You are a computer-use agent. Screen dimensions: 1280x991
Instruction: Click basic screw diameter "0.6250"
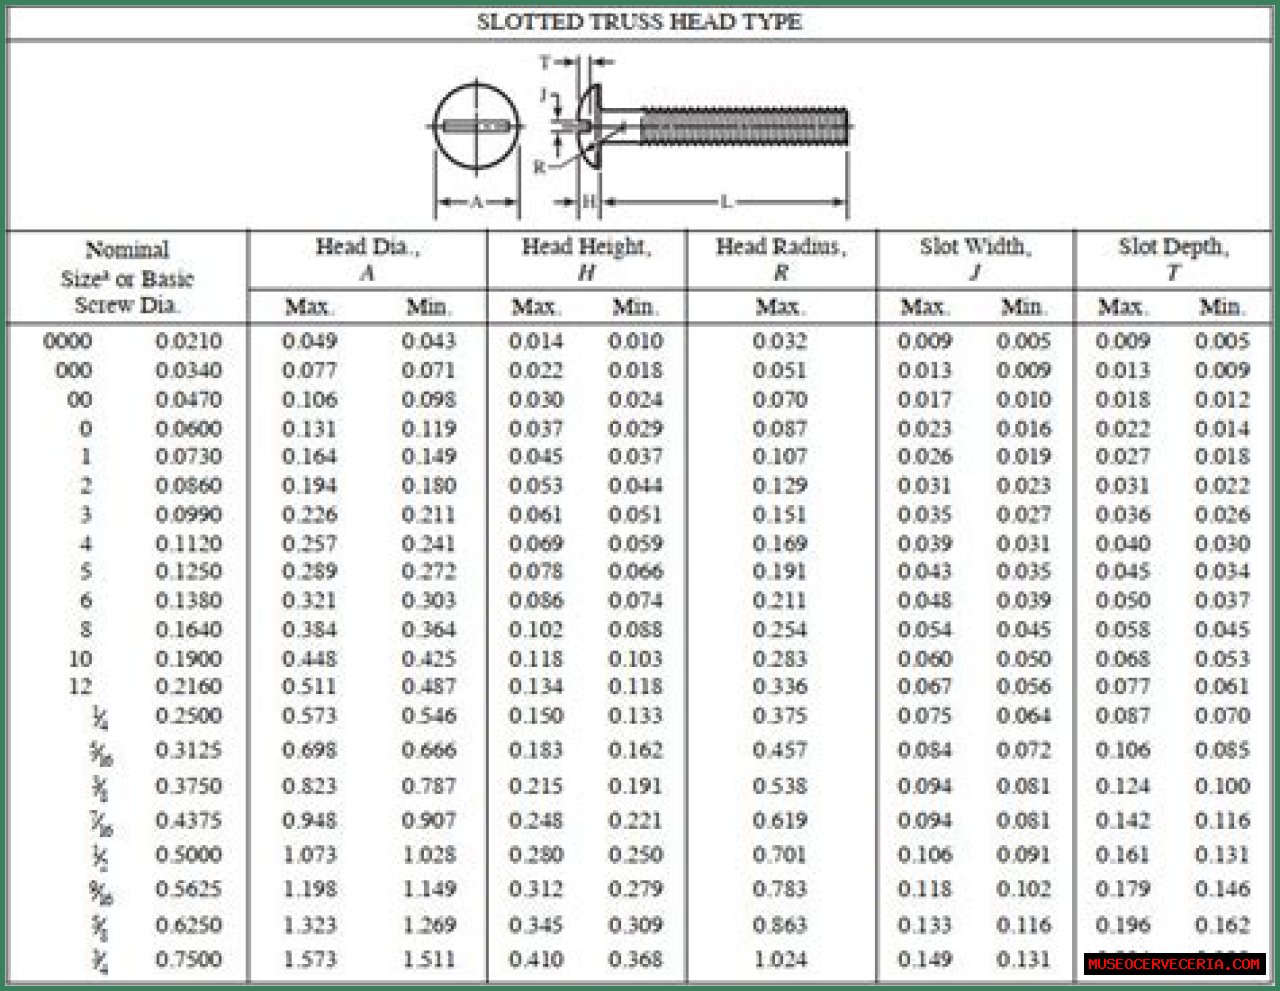click(188, 926)
